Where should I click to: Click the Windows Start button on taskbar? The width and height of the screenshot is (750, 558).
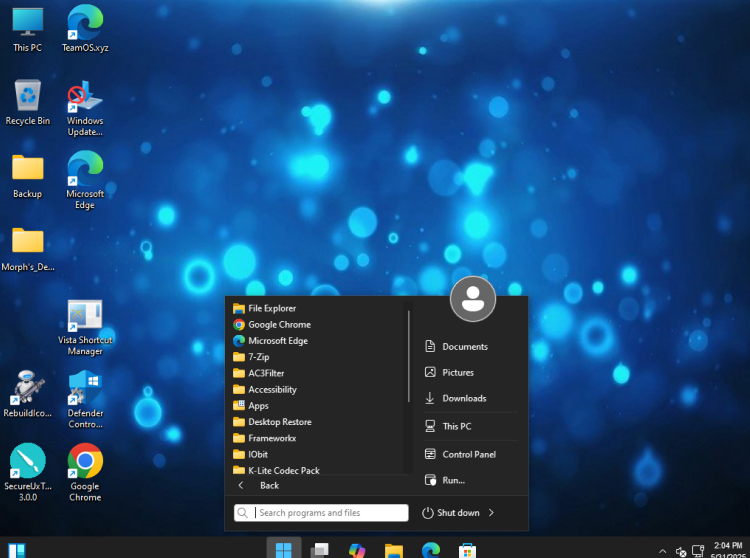coord(284,549)
